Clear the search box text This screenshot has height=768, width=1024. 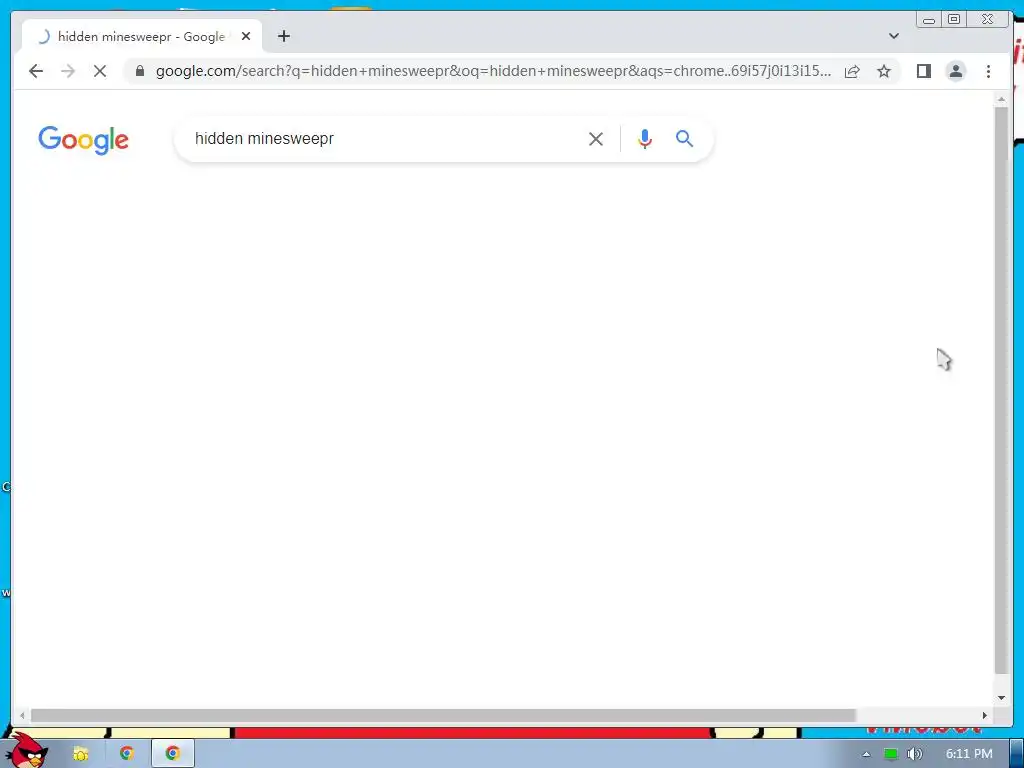(x=596, y=139)
